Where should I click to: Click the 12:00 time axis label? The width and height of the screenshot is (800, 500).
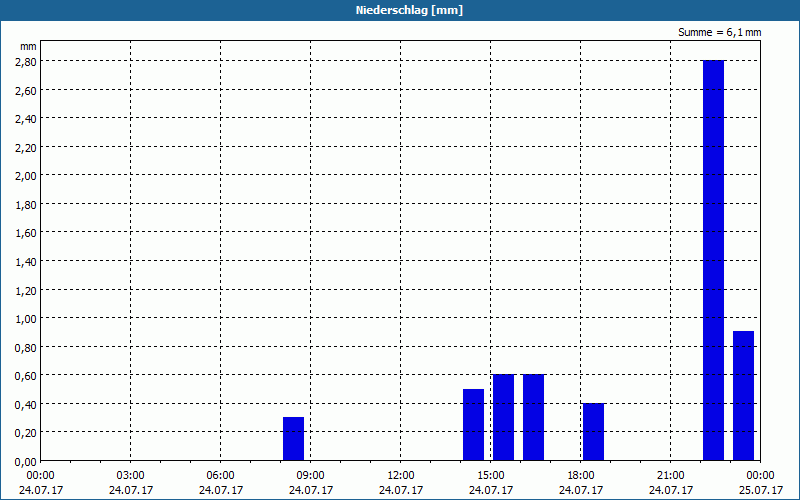pos(401,476)
